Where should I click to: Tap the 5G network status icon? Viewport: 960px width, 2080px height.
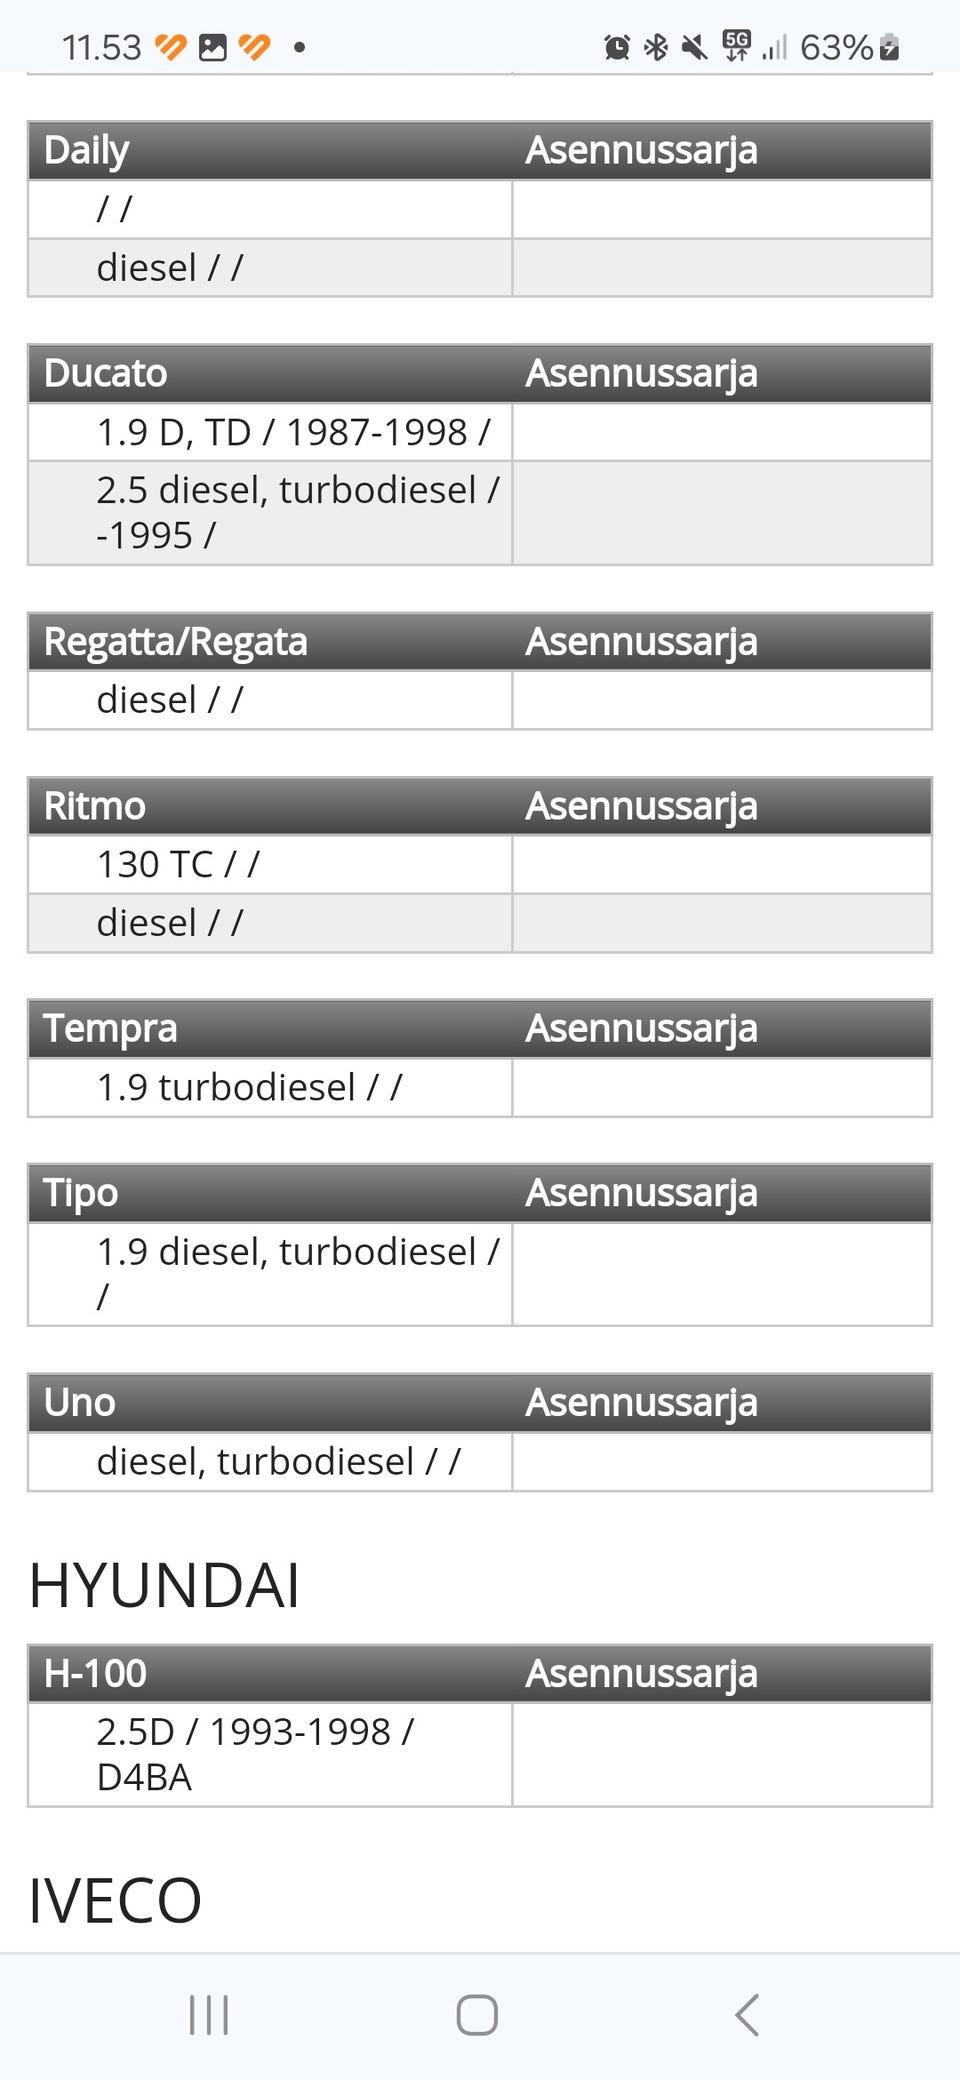coord(736,45)
